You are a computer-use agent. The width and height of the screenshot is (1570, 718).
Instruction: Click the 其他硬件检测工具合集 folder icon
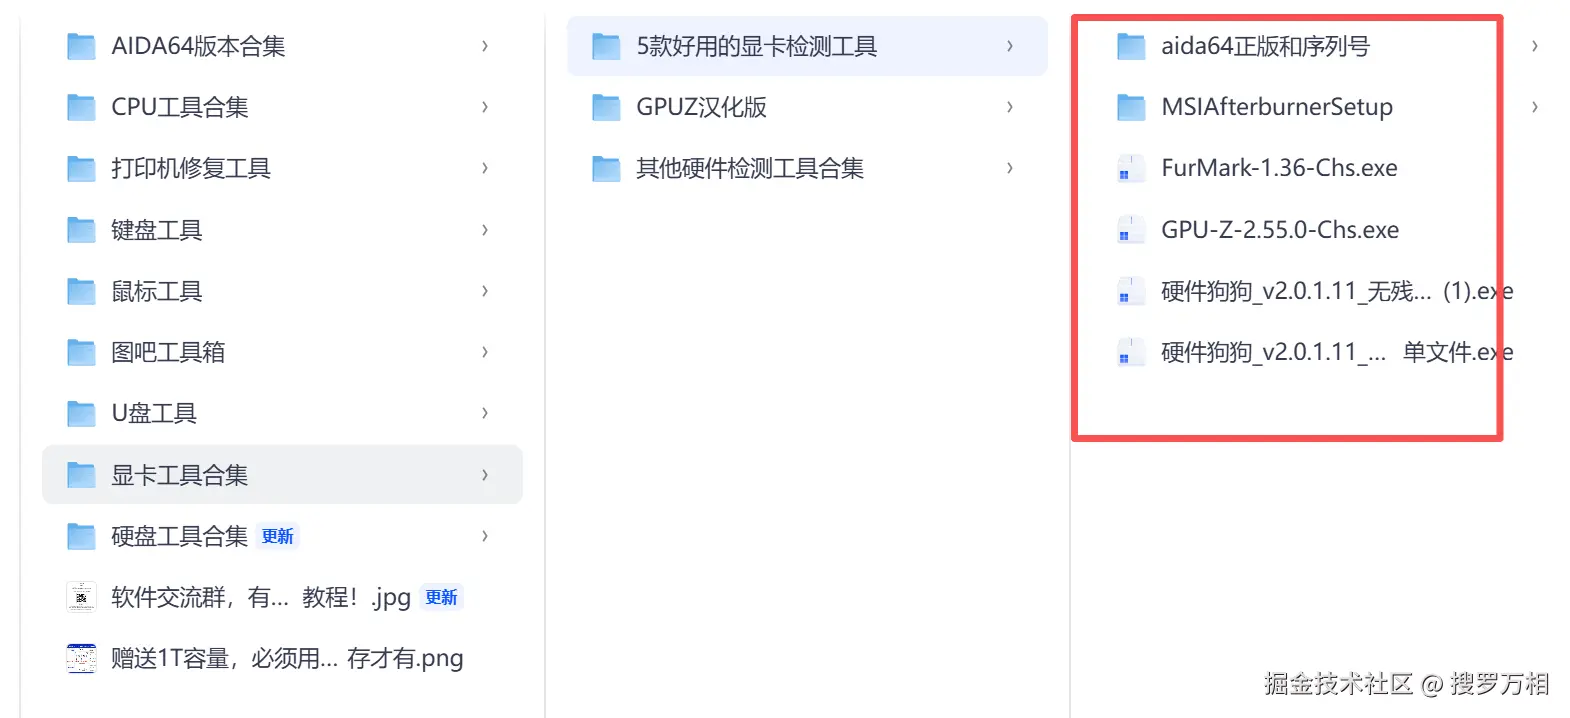tap(606, 168)
